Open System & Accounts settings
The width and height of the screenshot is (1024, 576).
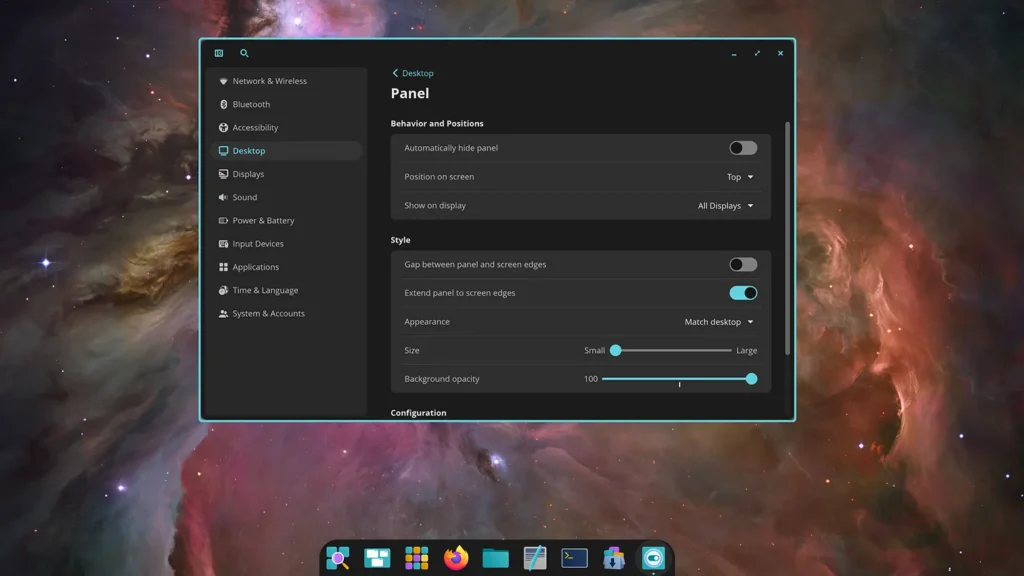click(268, 314)
